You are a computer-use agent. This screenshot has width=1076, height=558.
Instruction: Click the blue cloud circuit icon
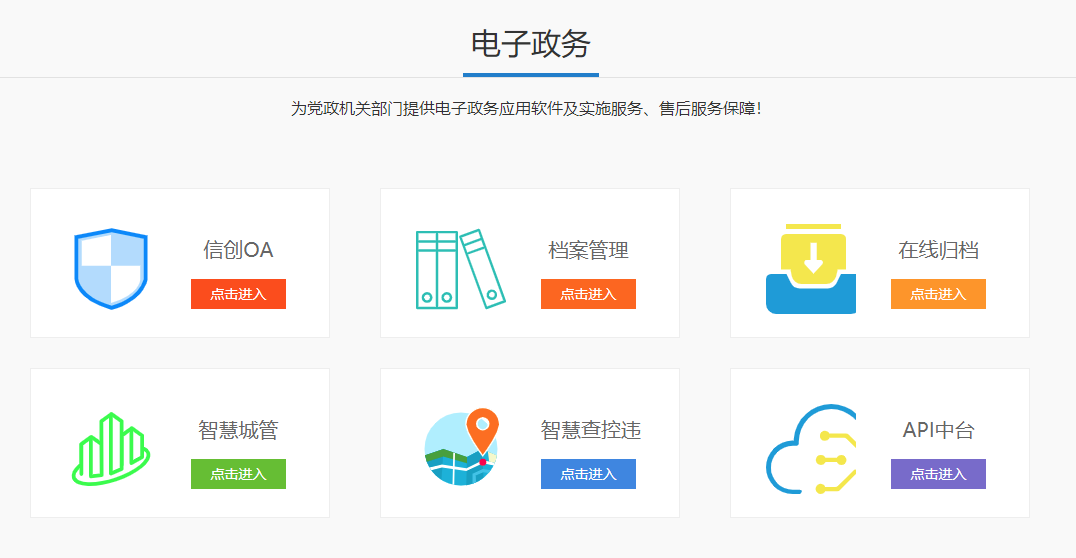click(811, 448)
